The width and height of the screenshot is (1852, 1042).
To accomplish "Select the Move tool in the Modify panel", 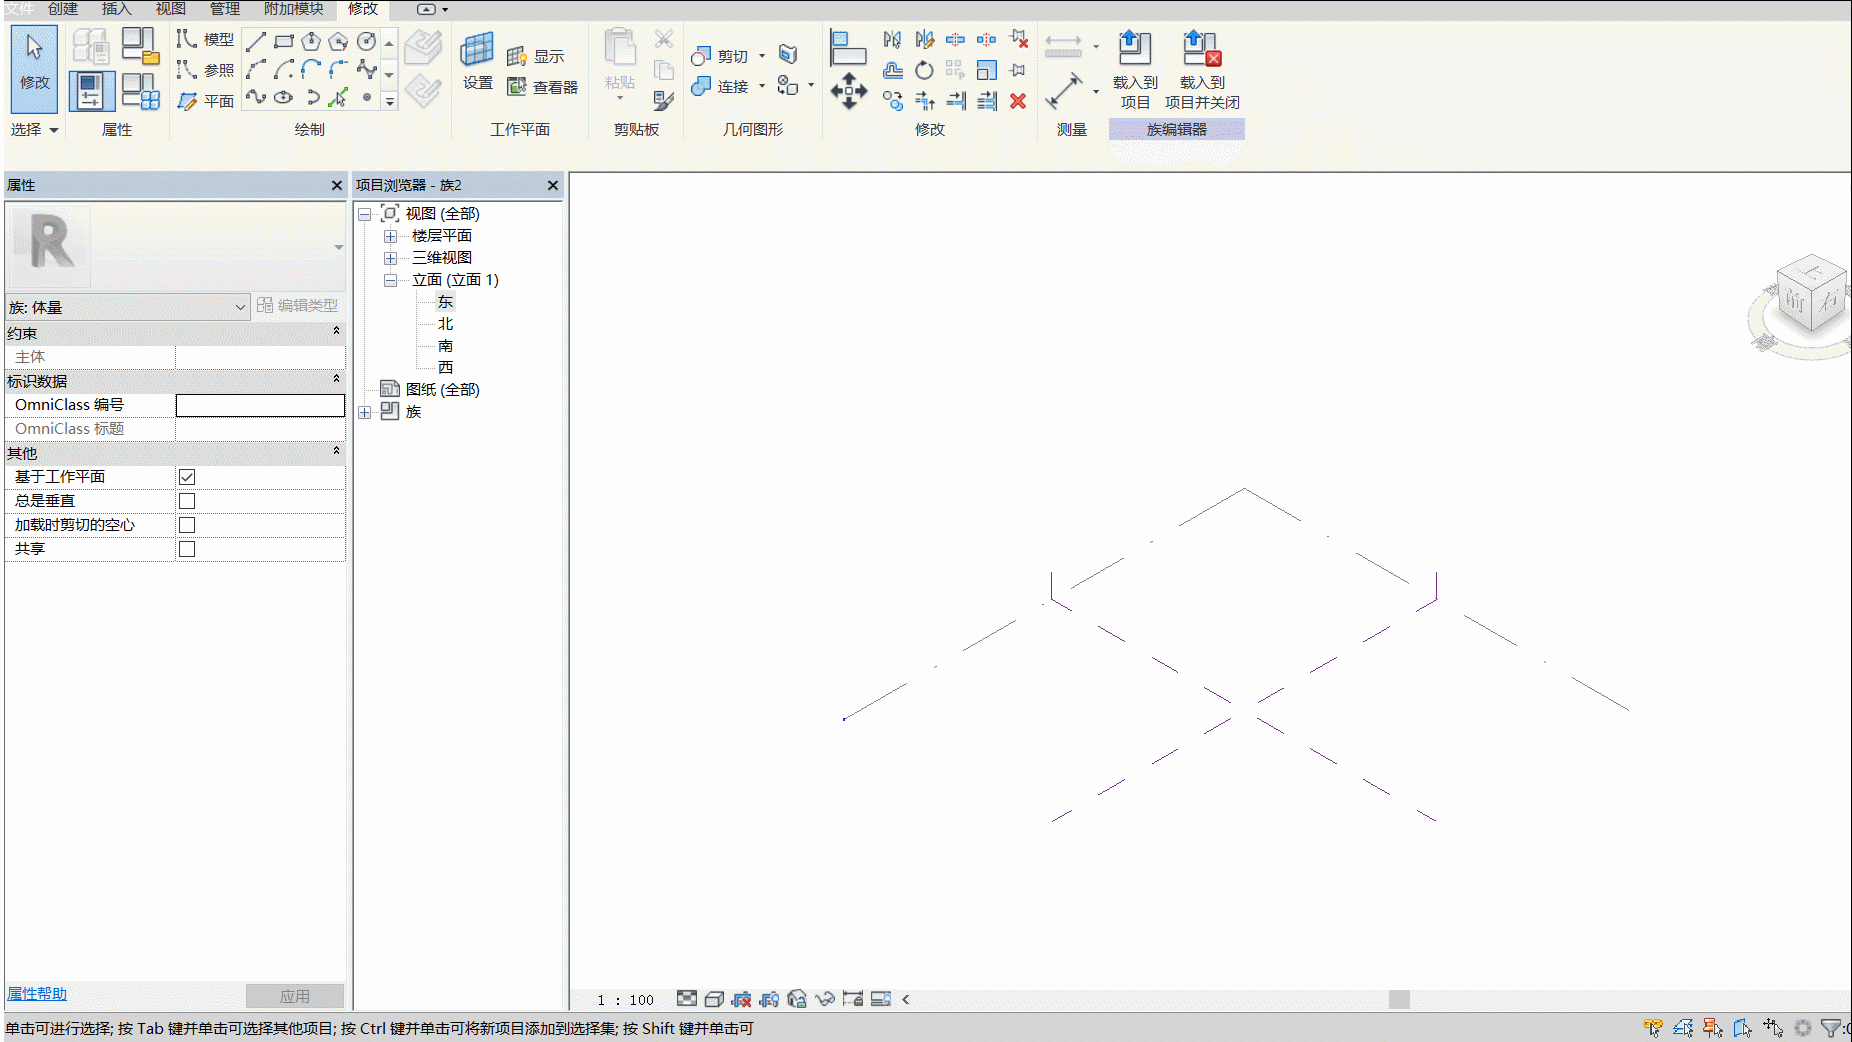I will (x=849, y=91).
